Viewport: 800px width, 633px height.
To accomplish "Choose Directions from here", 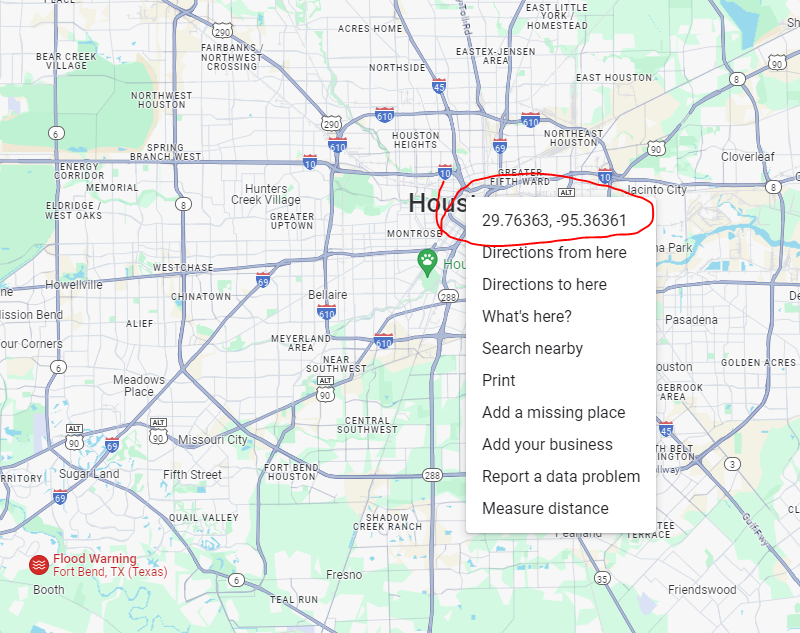I will (554, 252).
